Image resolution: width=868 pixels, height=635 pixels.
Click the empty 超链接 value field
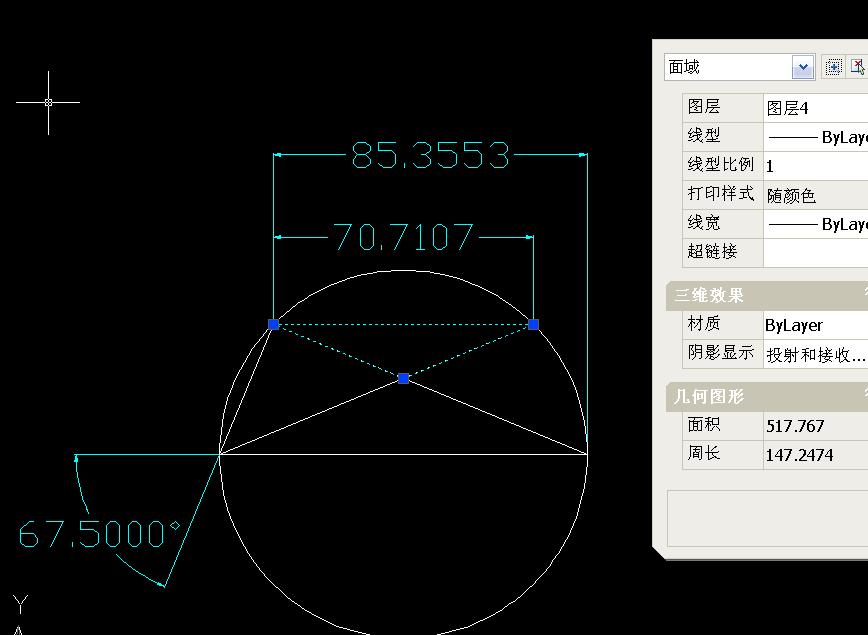815,252
